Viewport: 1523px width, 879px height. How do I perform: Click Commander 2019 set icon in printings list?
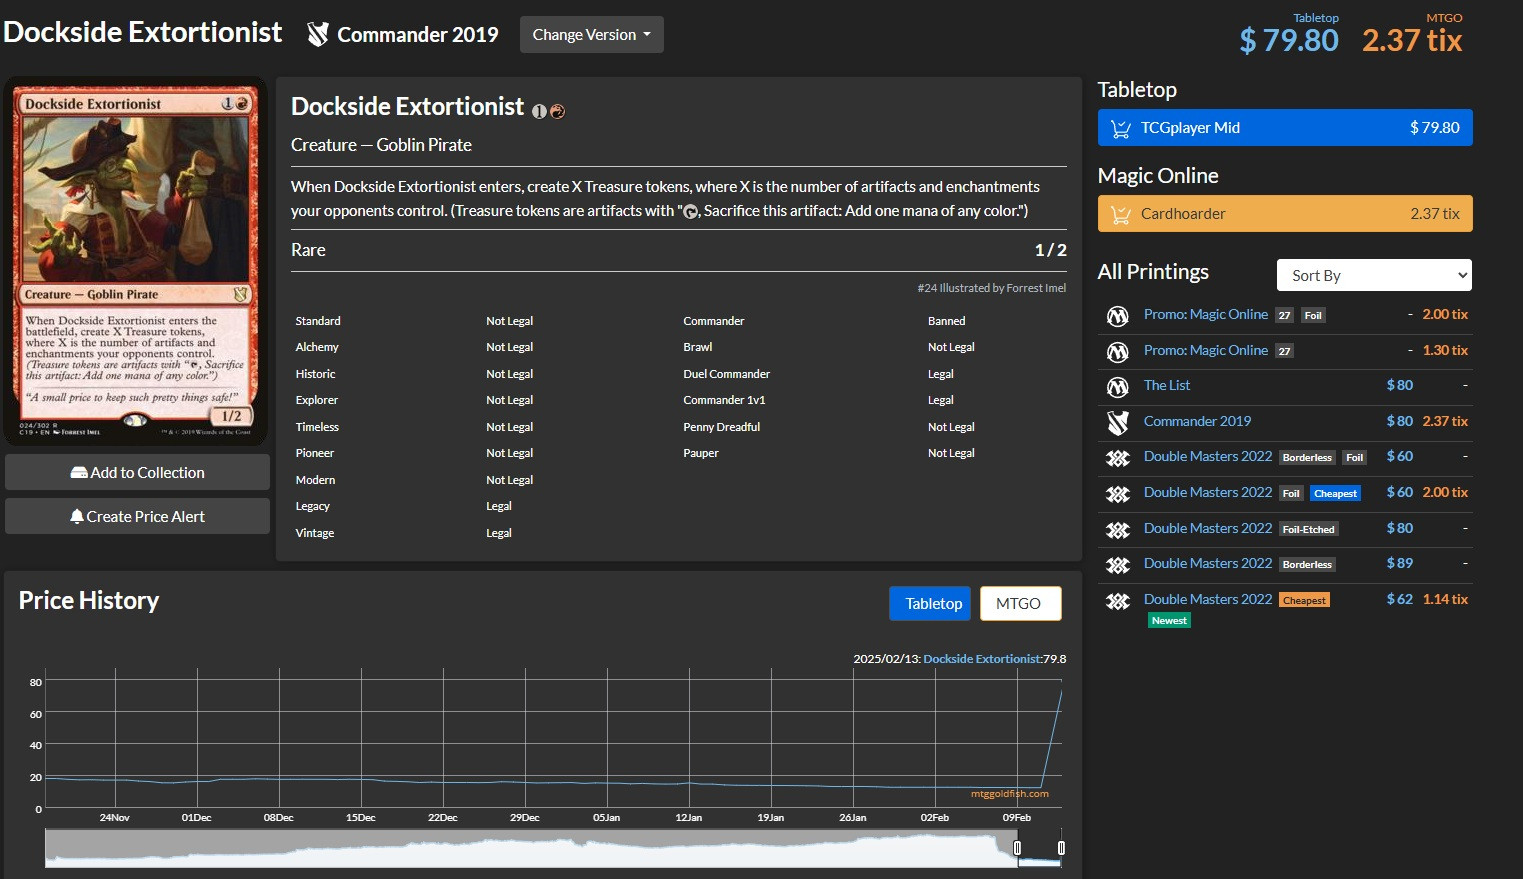pyautogui.click(x=1118, y=423)
